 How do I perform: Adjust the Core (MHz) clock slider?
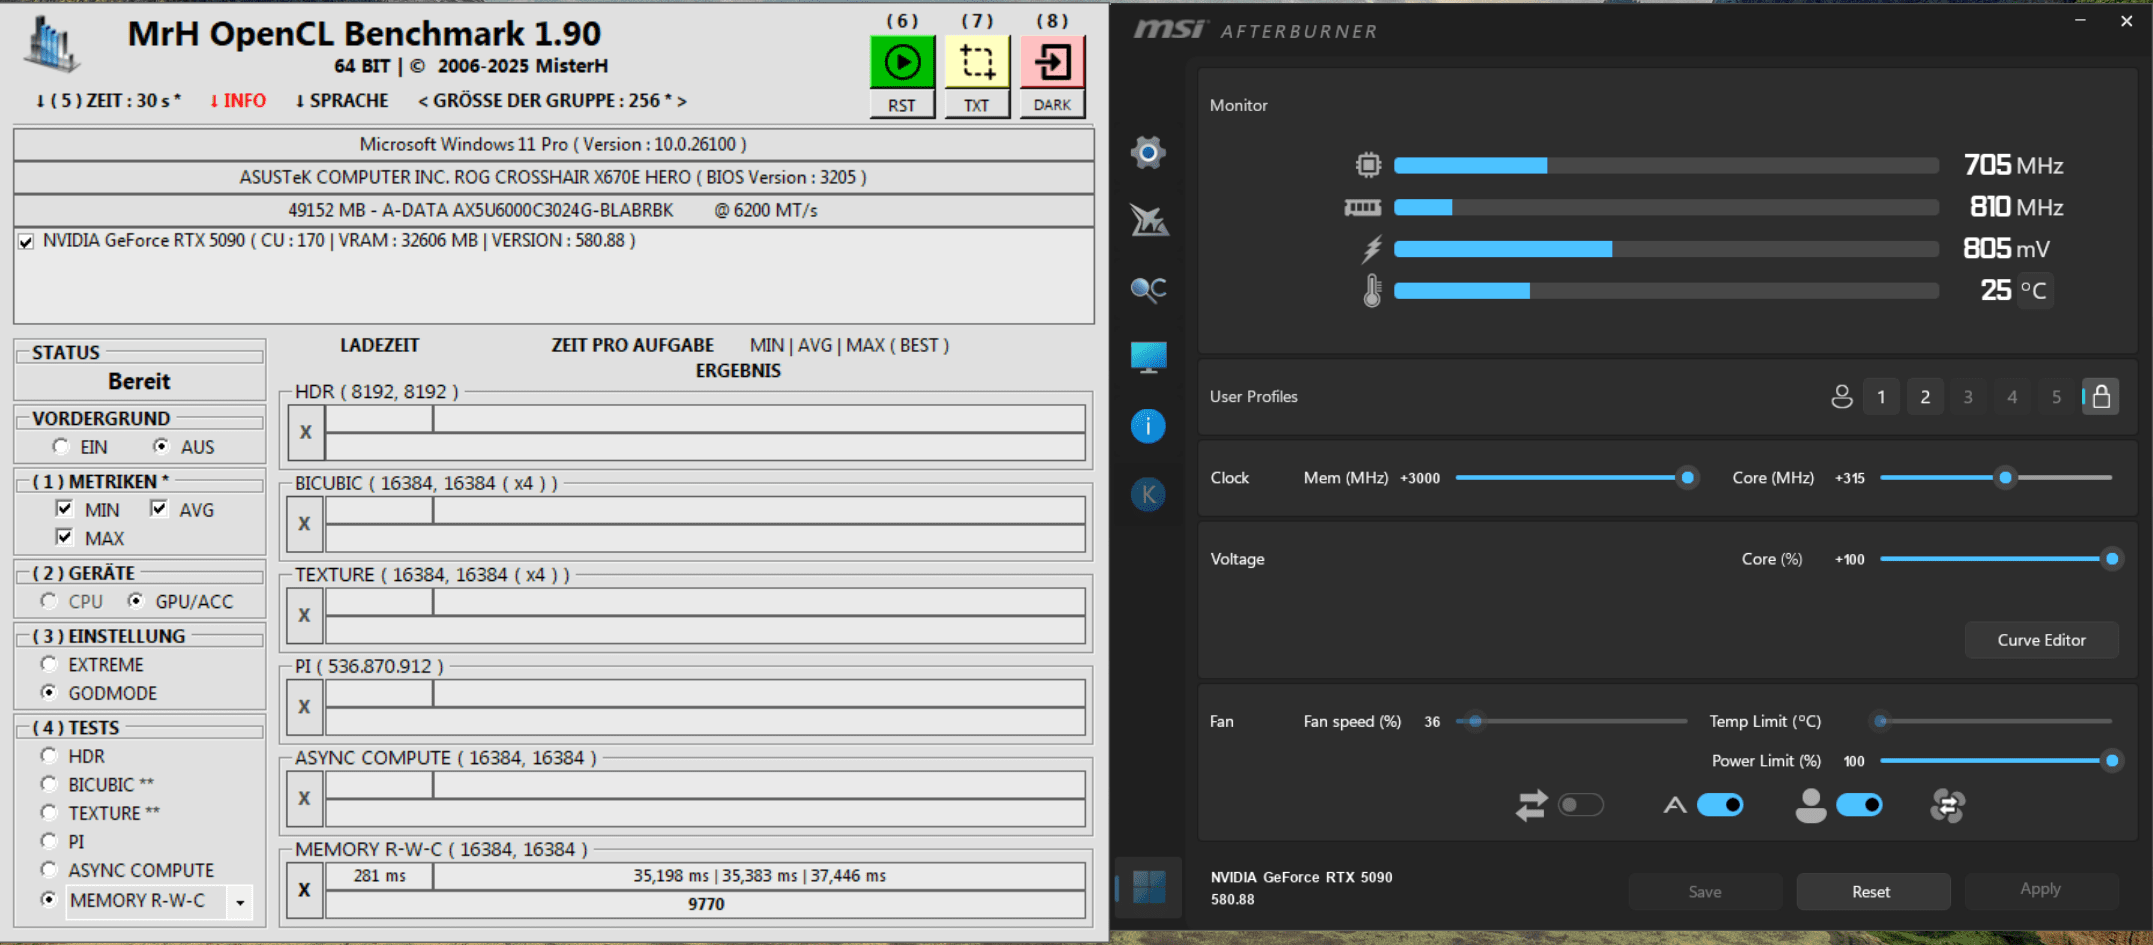point(2005,478)
